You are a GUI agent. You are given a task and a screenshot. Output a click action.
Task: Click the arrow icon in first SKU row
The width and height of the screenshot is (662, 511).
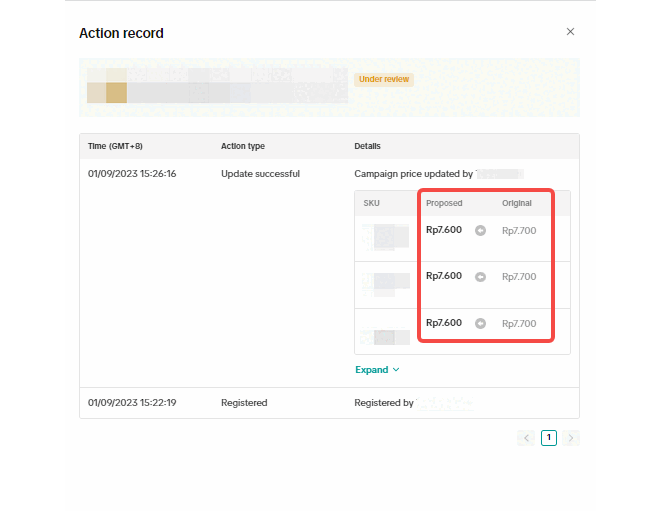click(x=480, y=231)
